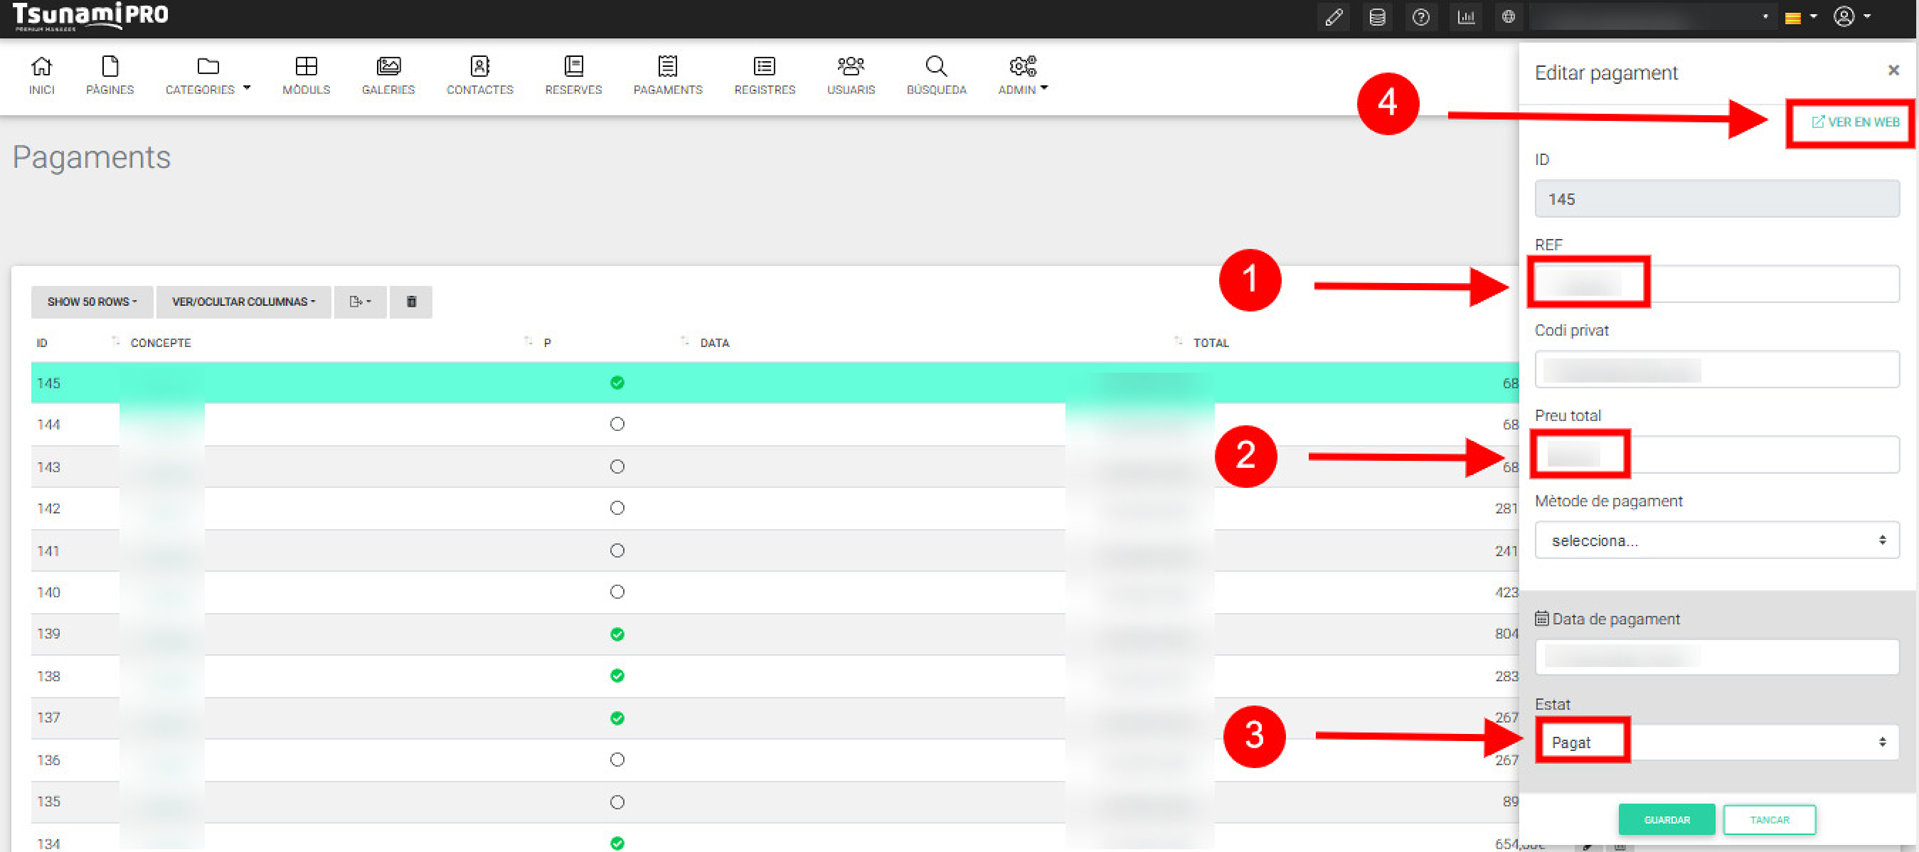Click the REF input field
This screenshot has height=852, width=1919.
pyautogui.click(x=1716, y=284)
